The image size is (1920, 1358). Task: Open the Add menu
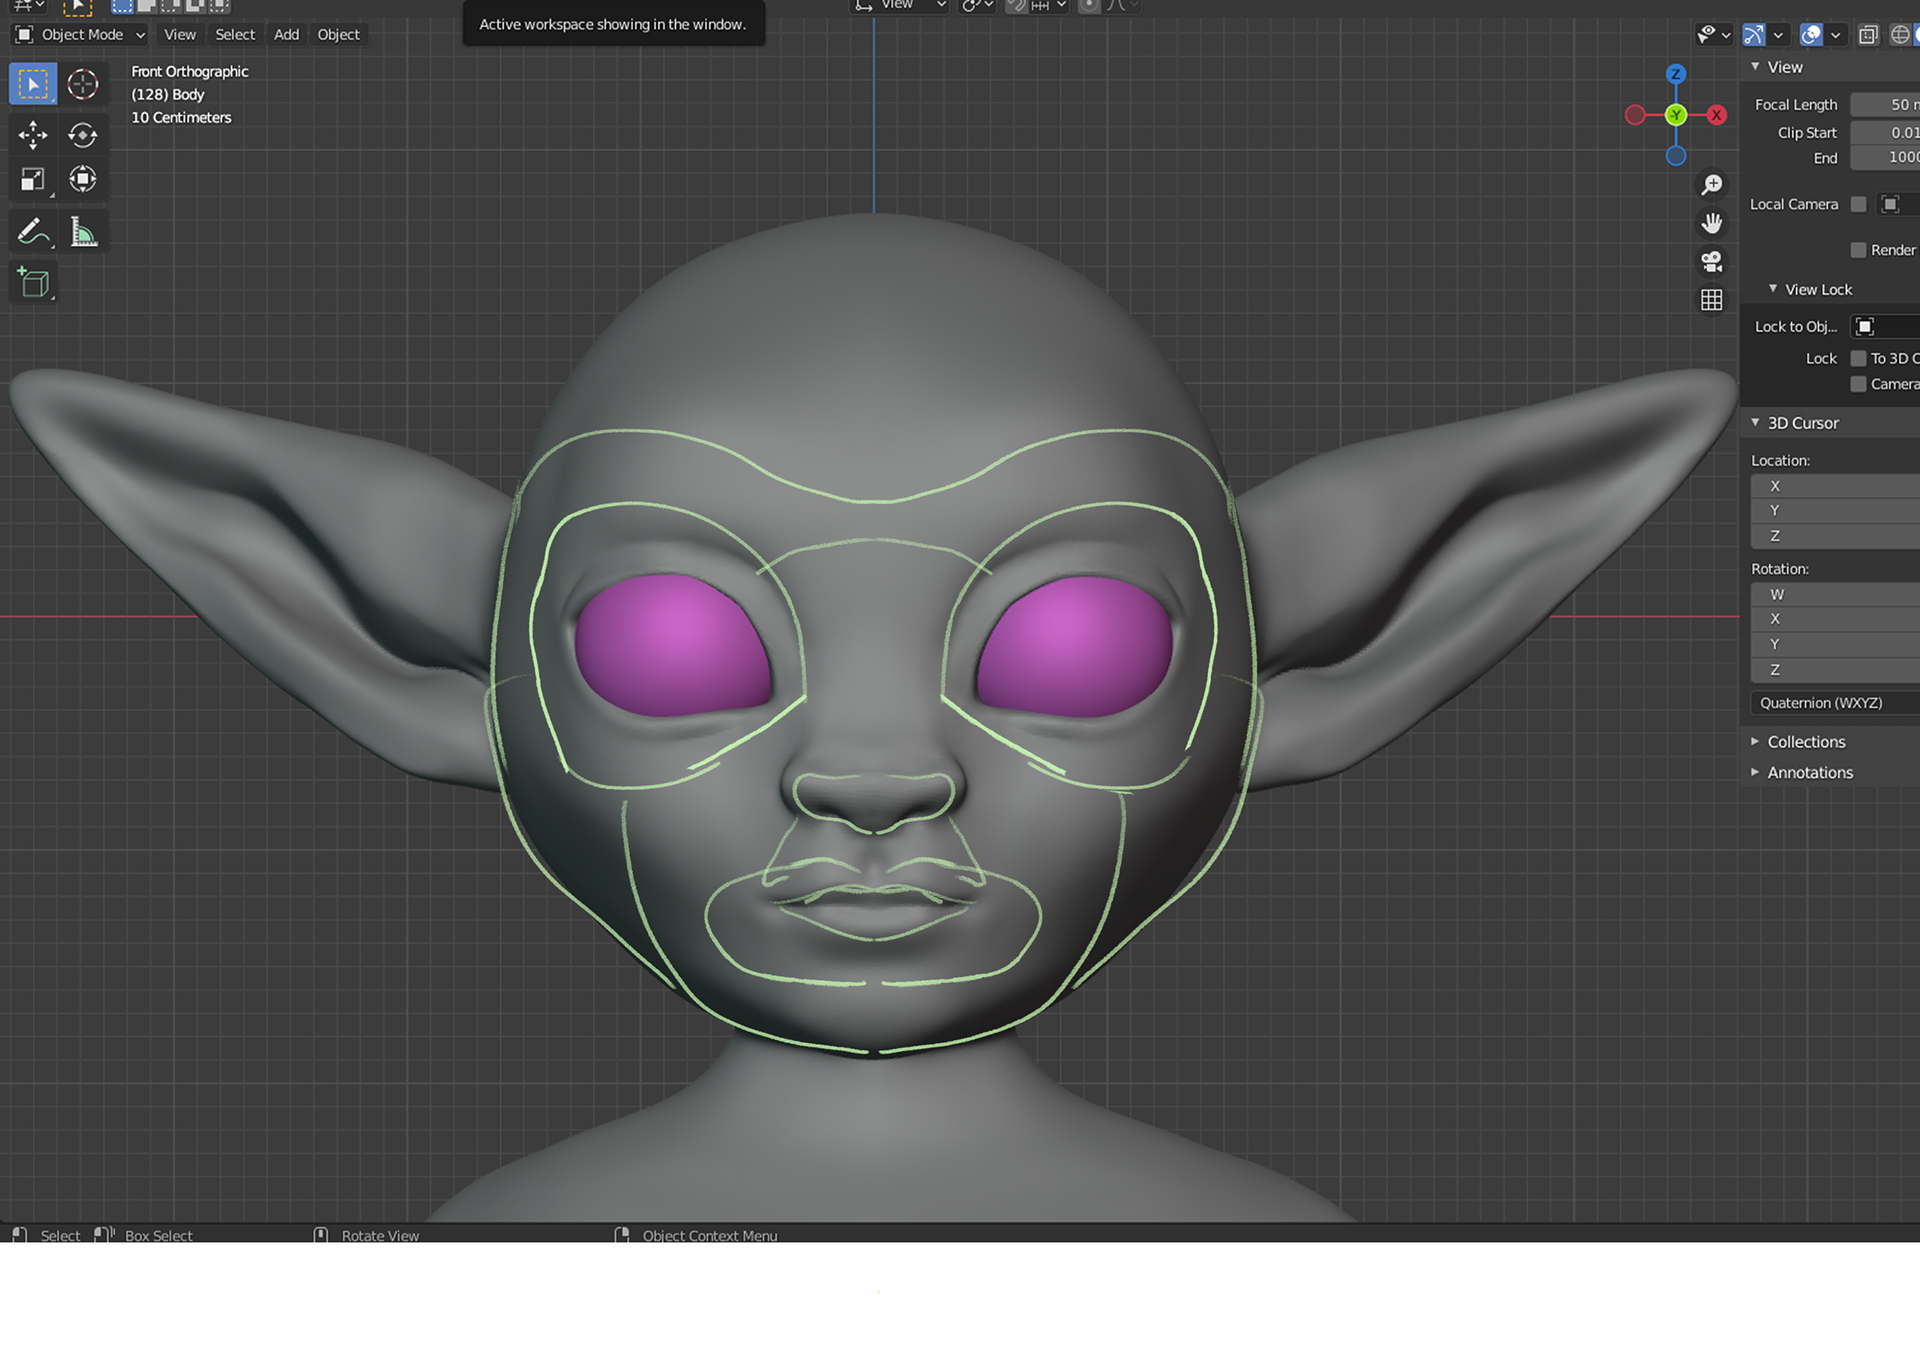287,35
